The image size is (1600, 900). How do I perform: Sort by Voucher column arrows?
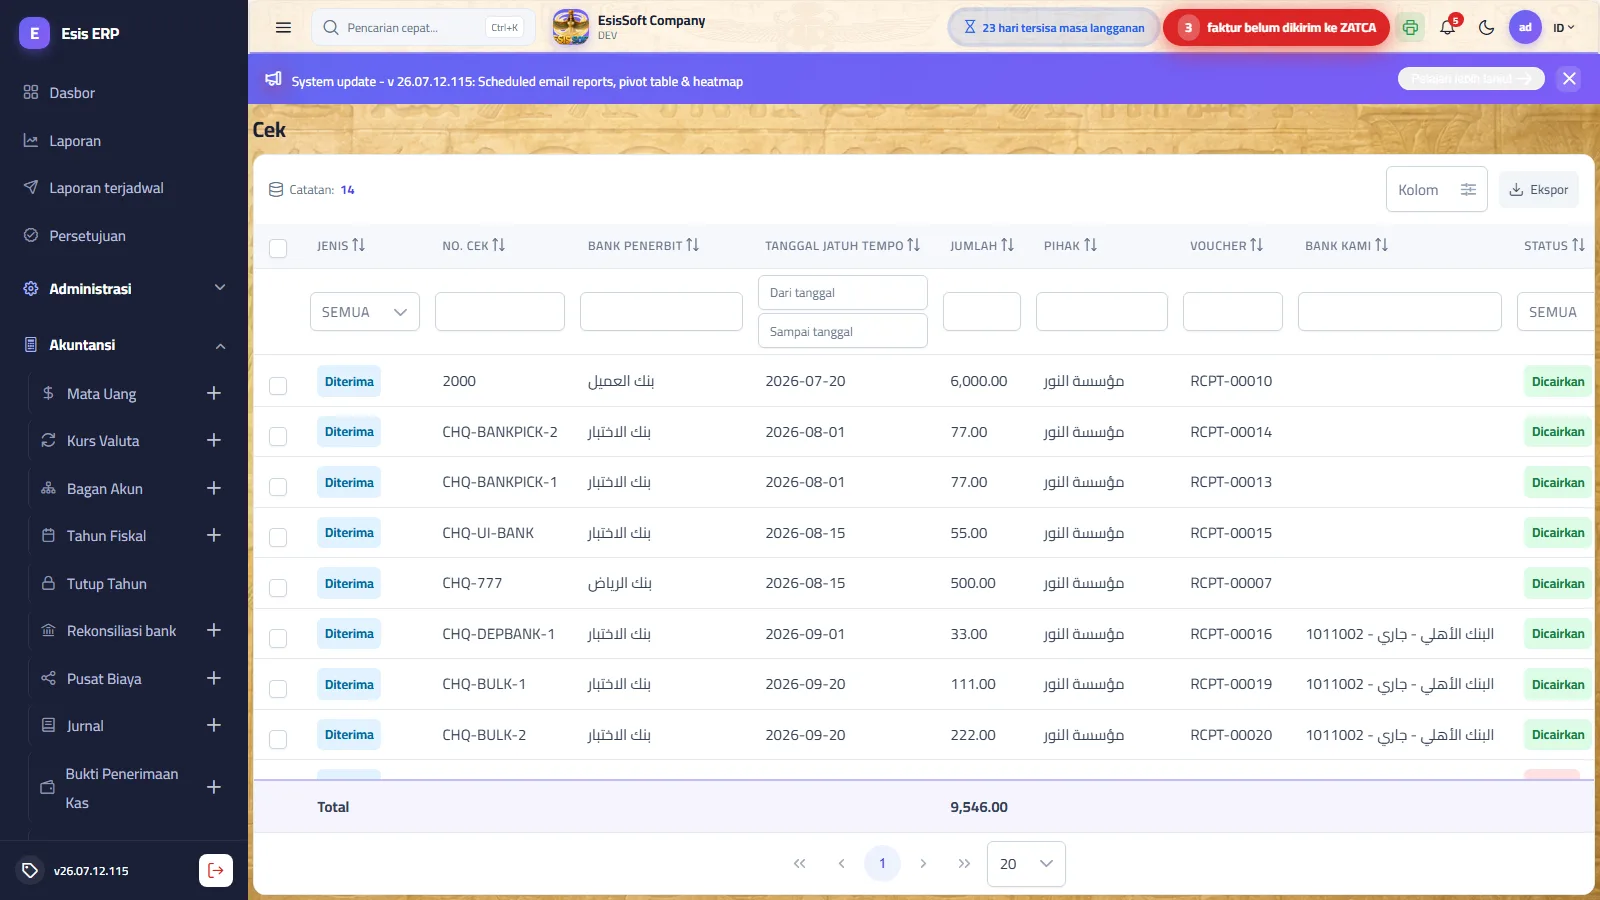coord(1257,245)
